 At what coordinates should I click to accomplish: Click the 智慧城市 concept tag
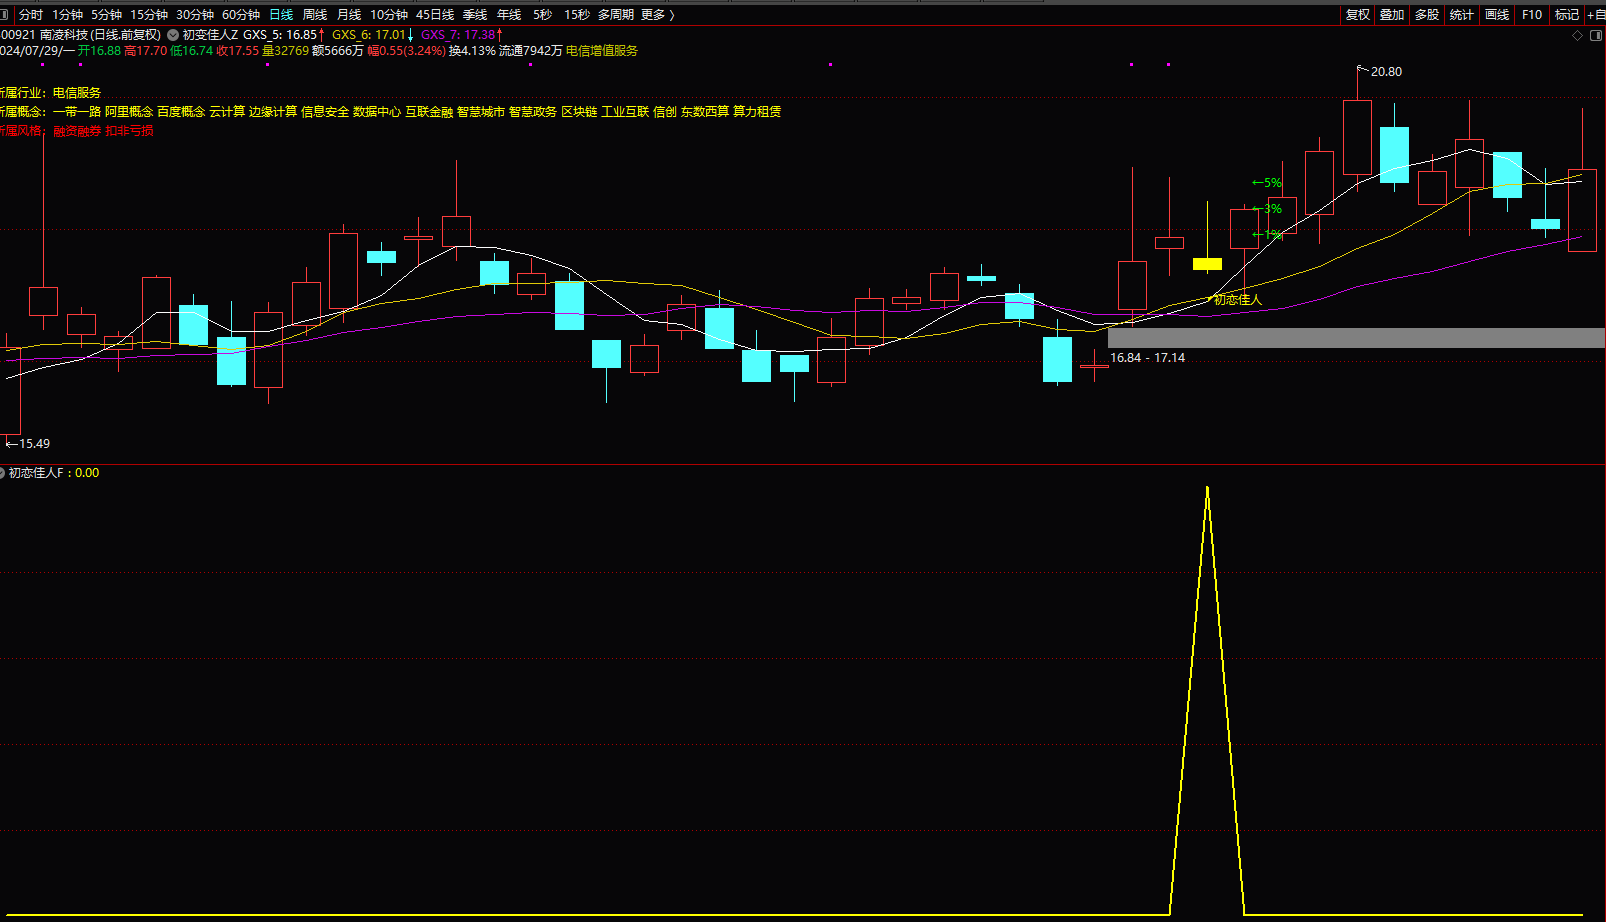coord(481,112)
